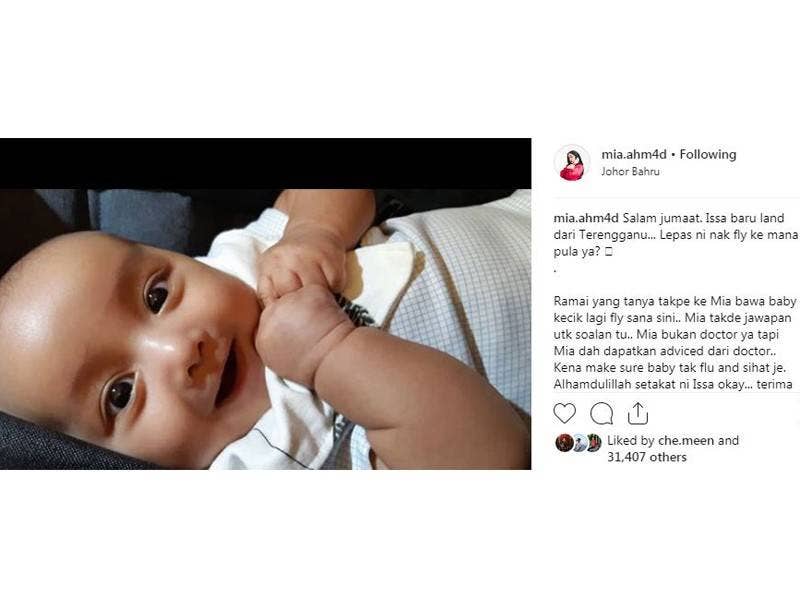Click mia.ahm4d username in the caption
Viewport: 800px width, 600px height.
[586, 218]
